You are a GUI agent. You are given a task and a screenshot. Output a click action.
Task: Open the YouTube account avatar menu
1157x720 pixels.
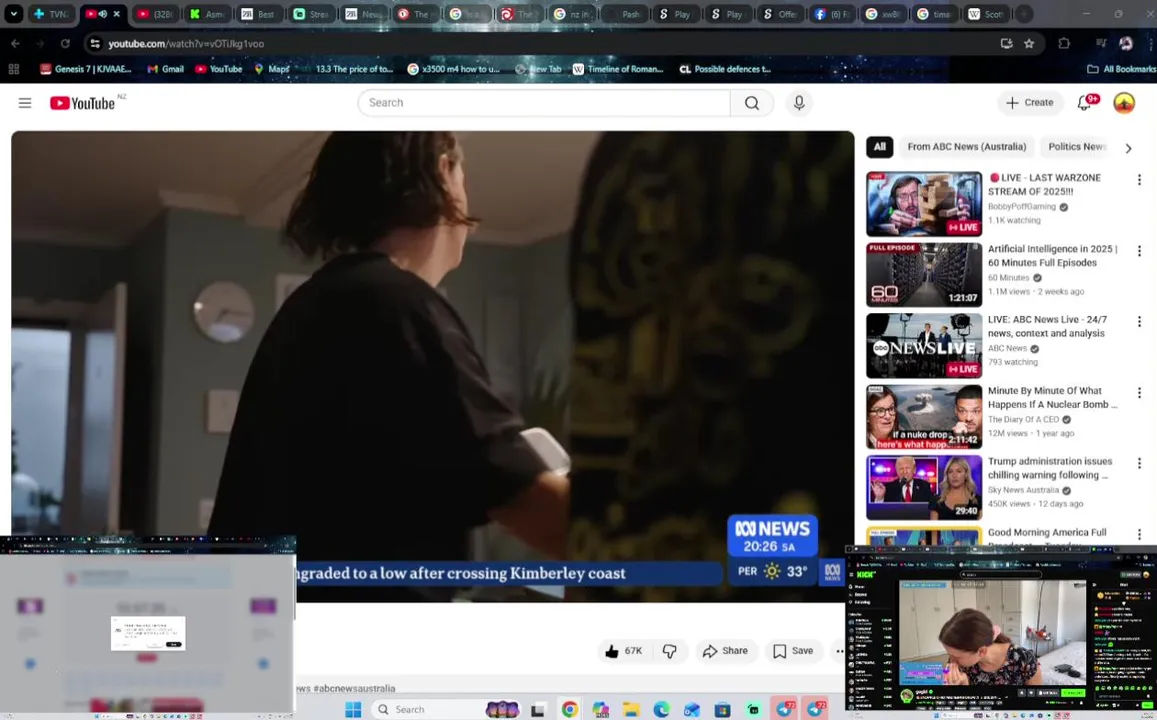[1124, 103]
